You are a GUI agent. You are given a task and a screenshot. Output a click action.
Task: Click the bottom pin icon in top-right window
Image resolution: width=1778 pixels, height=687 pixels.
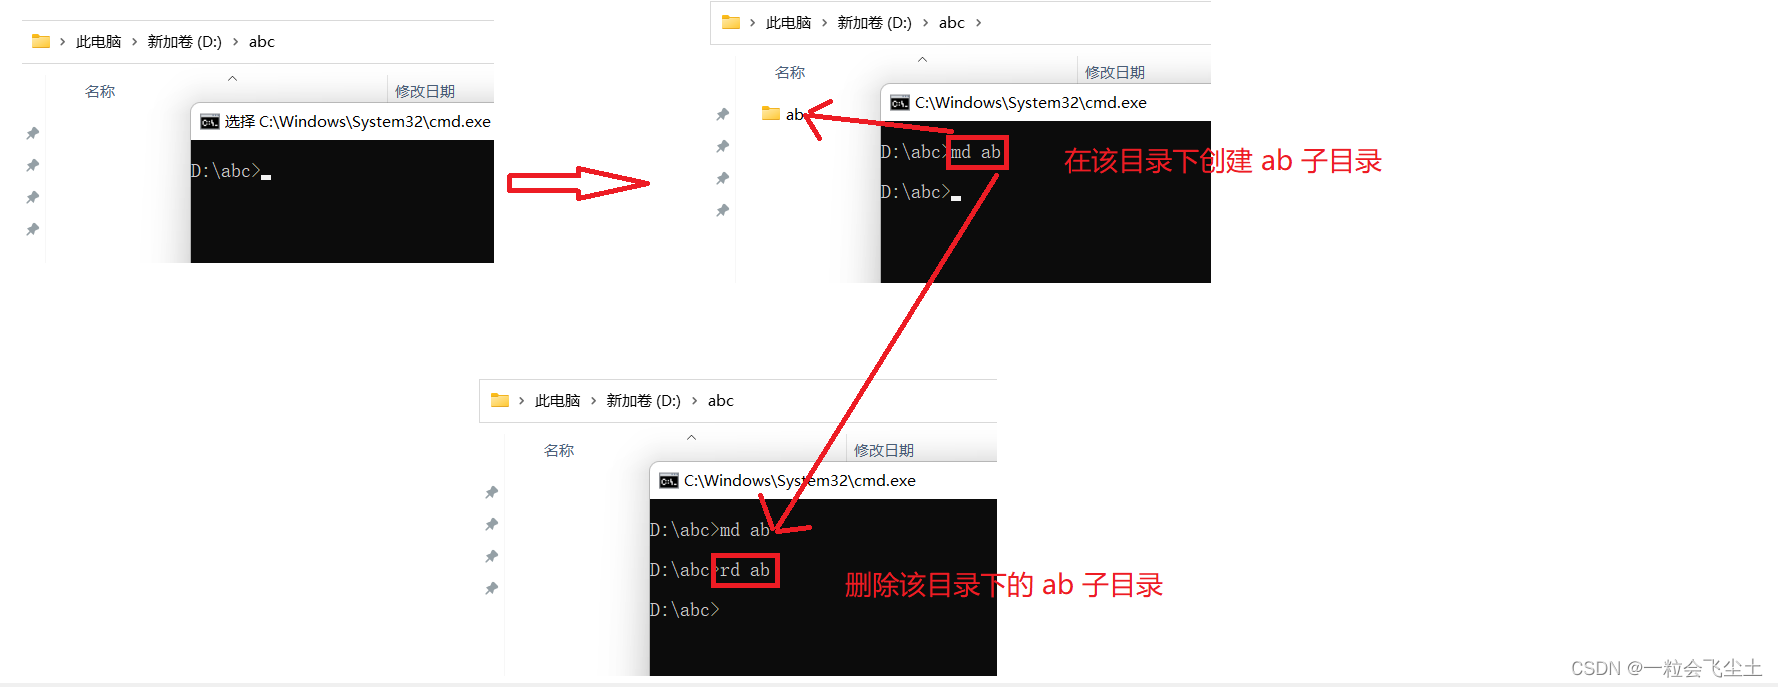click(x=723, y=210)
